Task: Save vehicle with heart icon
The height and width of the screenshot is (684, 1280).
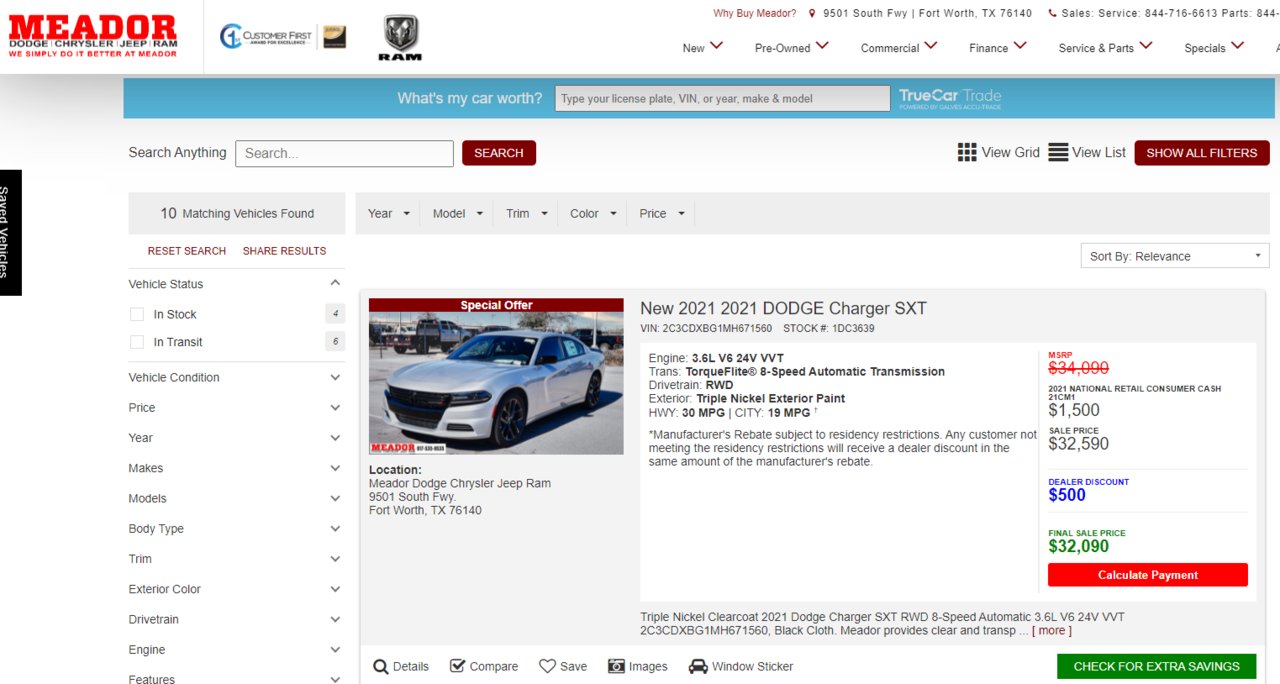Action: pos(547,666)
